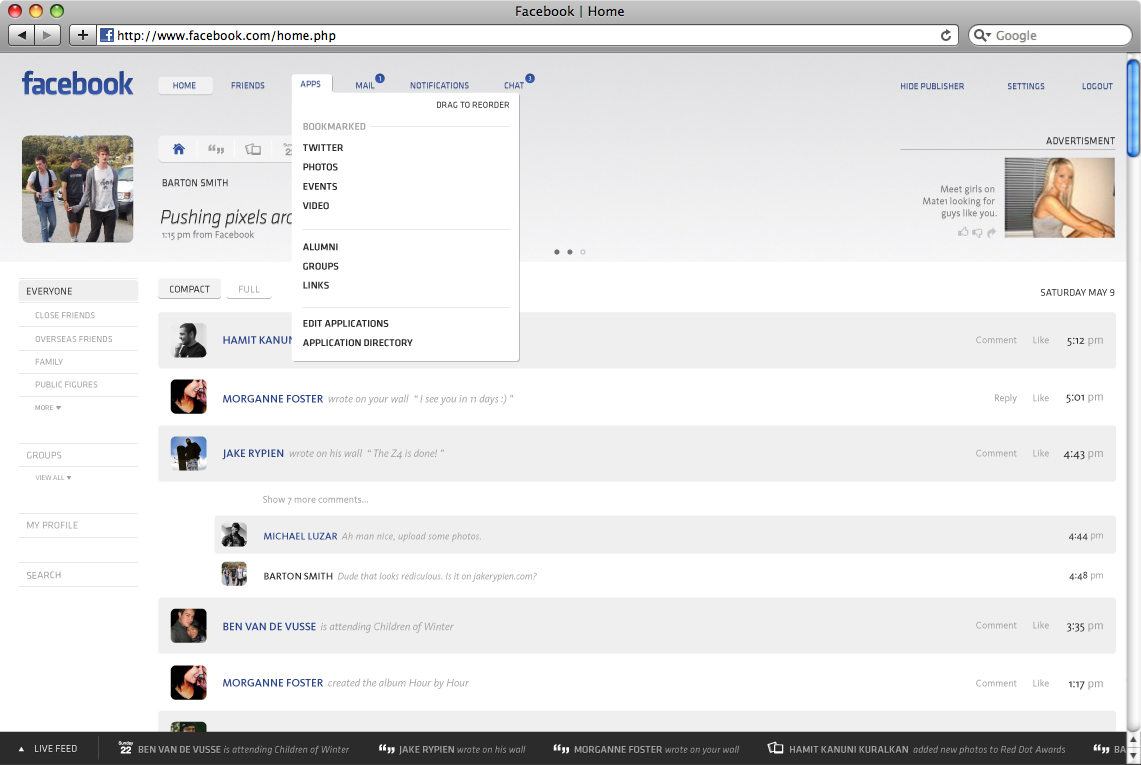The image size is (1141, 765).
Task: Click SEARCH in sidebar
Action: coord(44,575)
